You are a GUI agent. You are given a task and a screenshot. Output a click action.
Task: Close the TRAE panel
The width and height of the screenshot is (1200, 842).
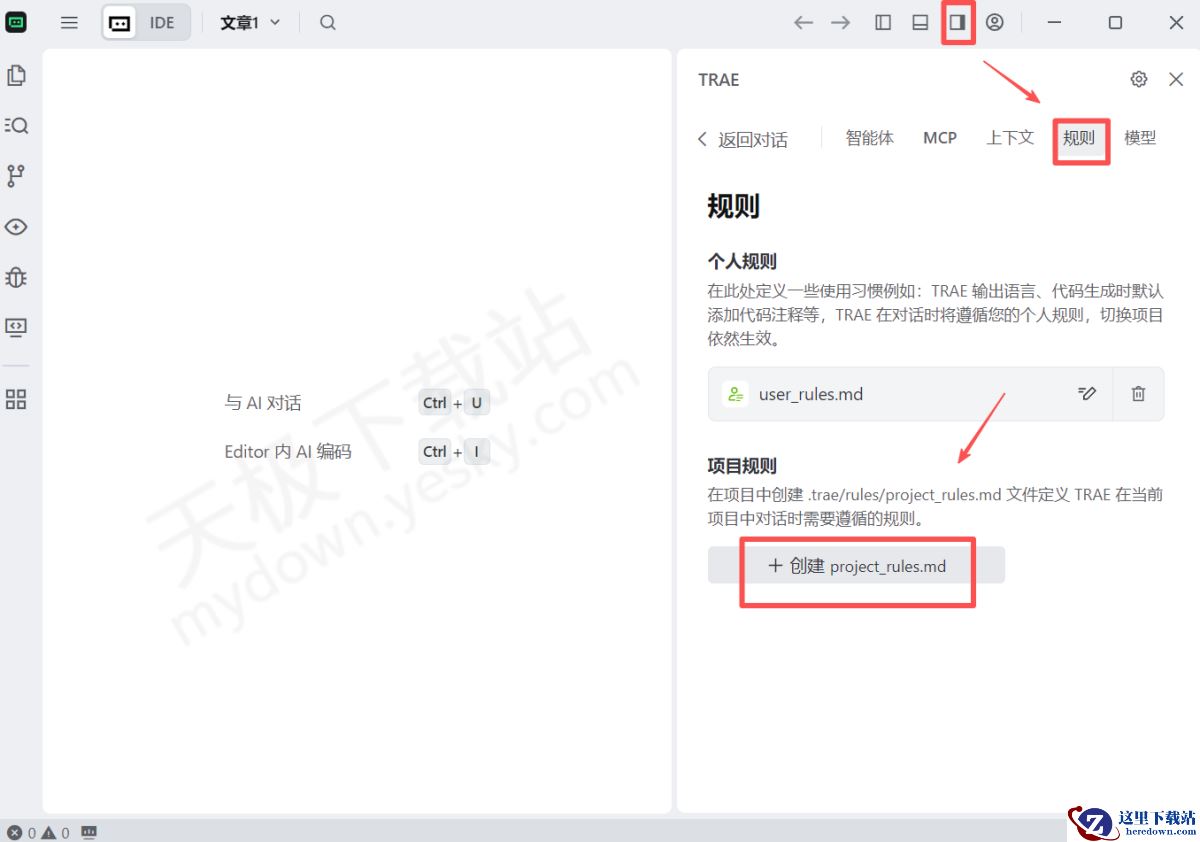coord(1176,79)
